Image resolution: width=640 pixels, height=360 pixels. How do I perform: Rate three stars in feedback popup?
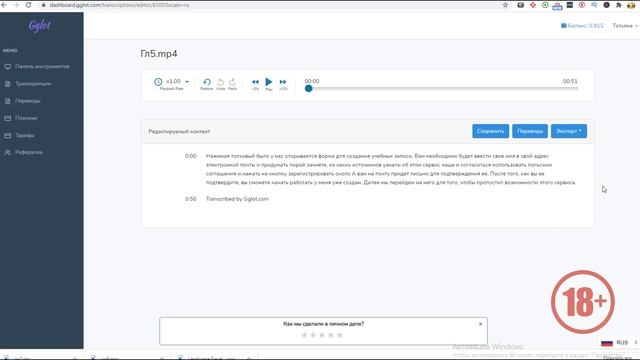coord(322,335)
